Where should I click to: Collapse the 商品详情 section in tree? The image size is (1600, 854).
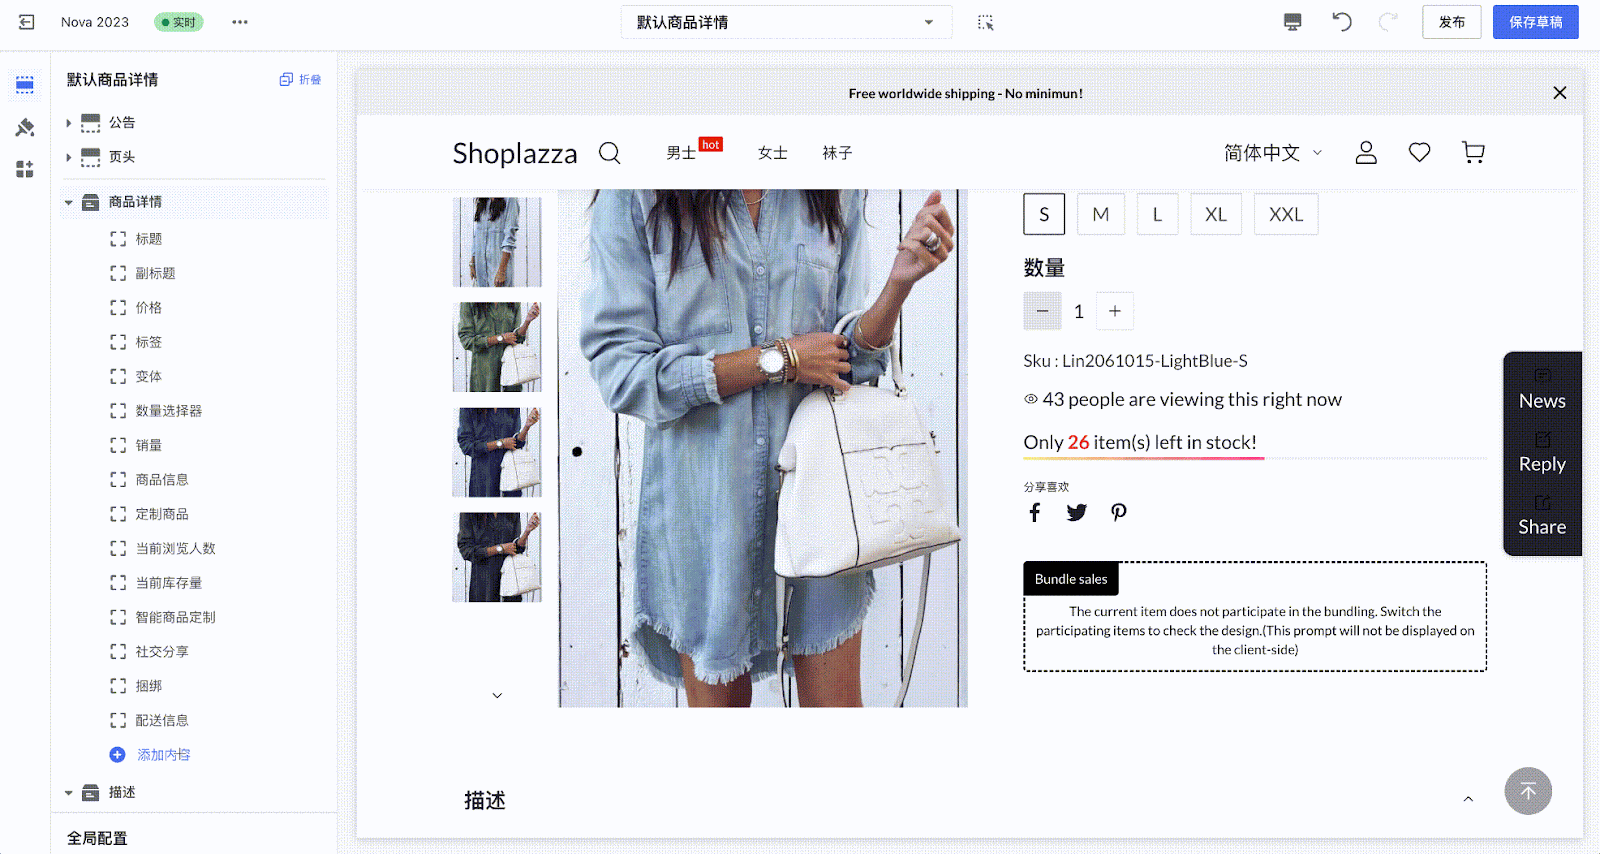(68, 202)
